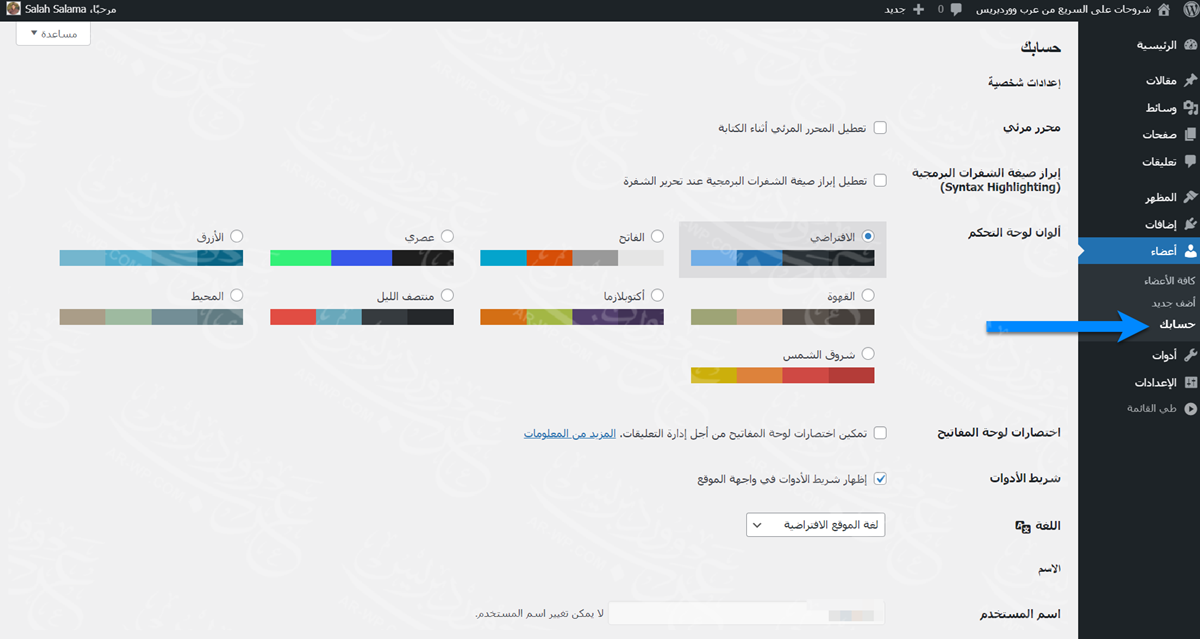Select the الافتراضي color scheme radio
Viewport: 1200px width, 639px height.
point(868,236)
